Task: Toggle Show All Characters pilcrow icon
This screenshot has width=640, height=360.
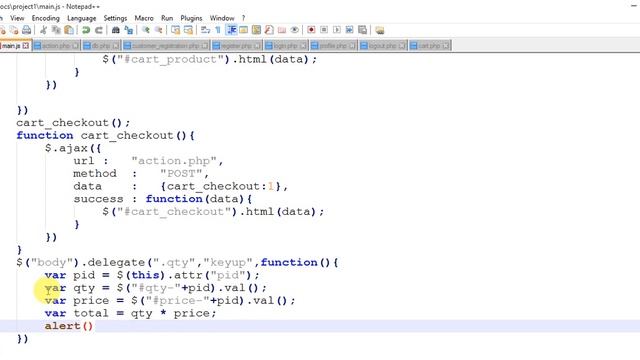Action: tap(218, 30)
